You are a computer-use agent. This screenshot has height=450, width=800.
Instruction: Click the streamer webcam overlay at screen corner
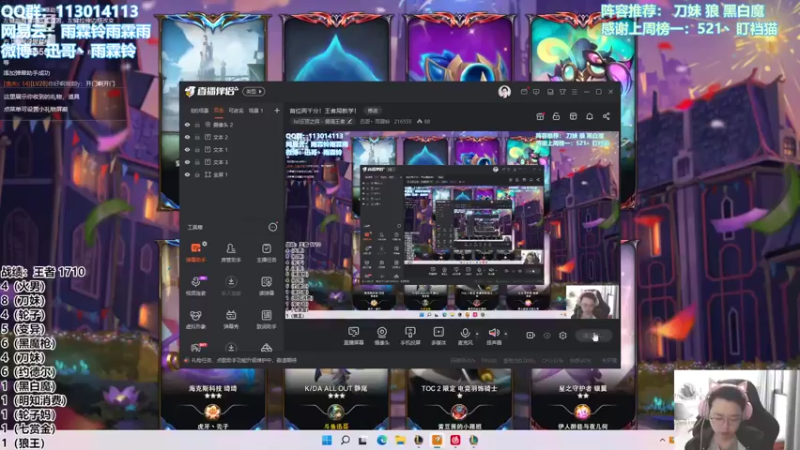click(737, 410)
